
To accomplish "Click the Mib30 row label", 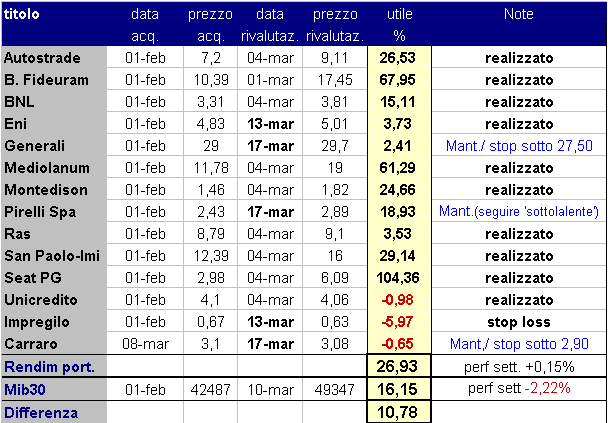I will (x=24, y=390).
